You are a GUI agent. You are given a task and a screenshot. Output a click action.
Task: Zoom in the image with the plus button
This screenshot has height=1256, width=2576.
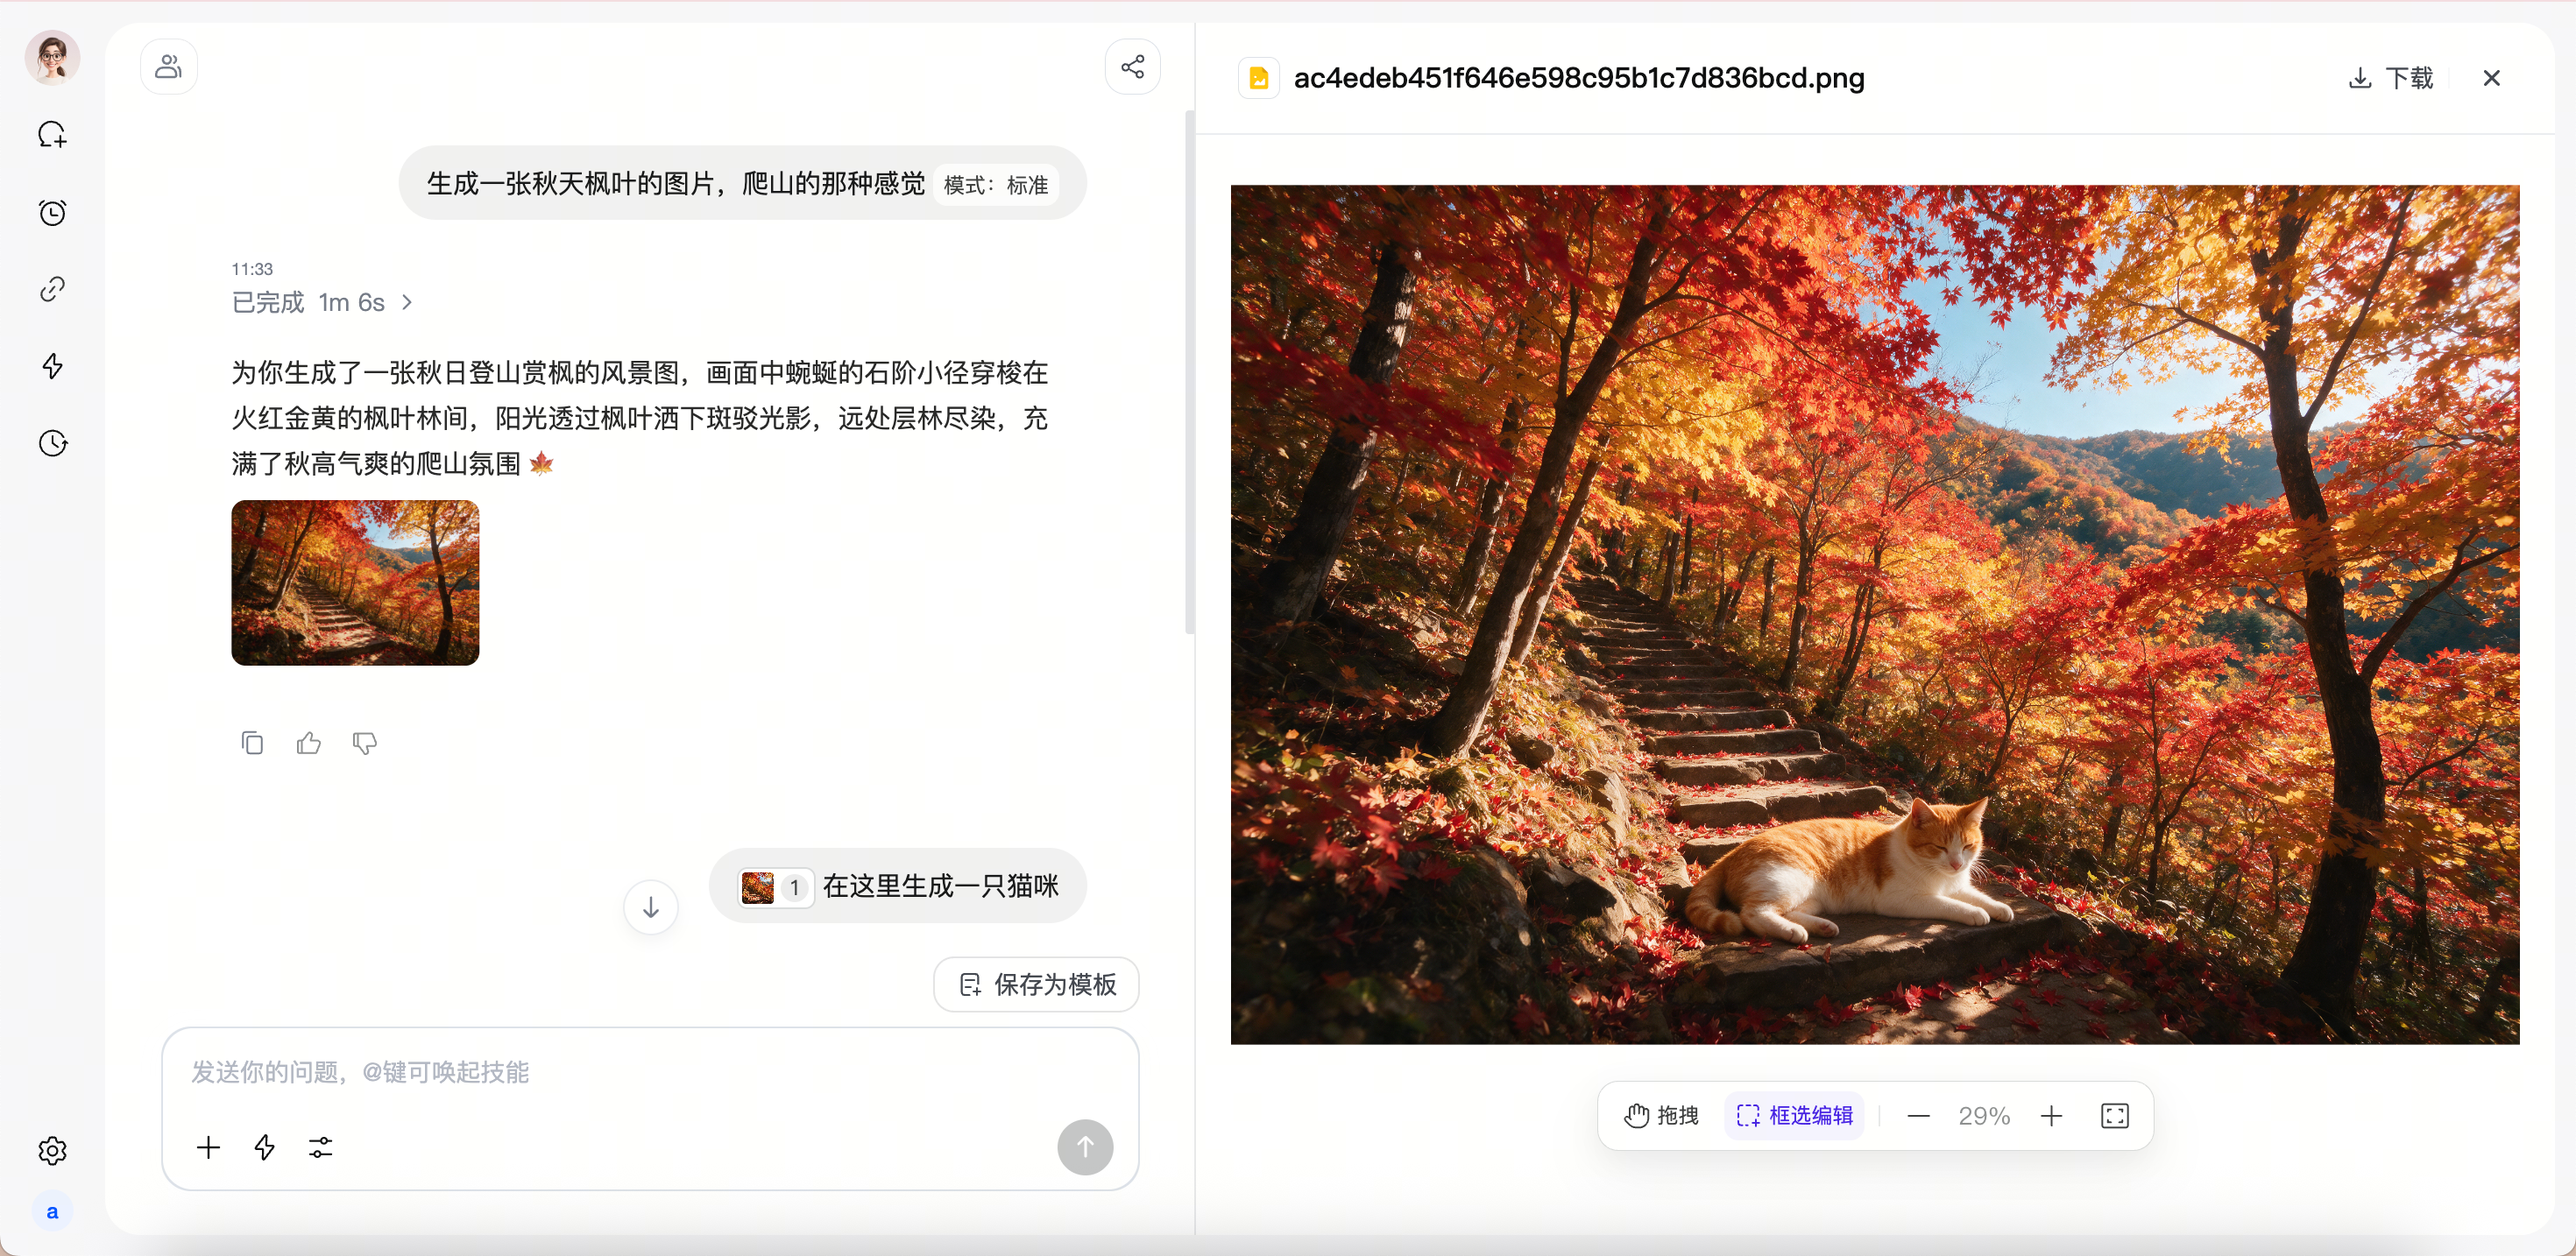tap(2051, 1115)
